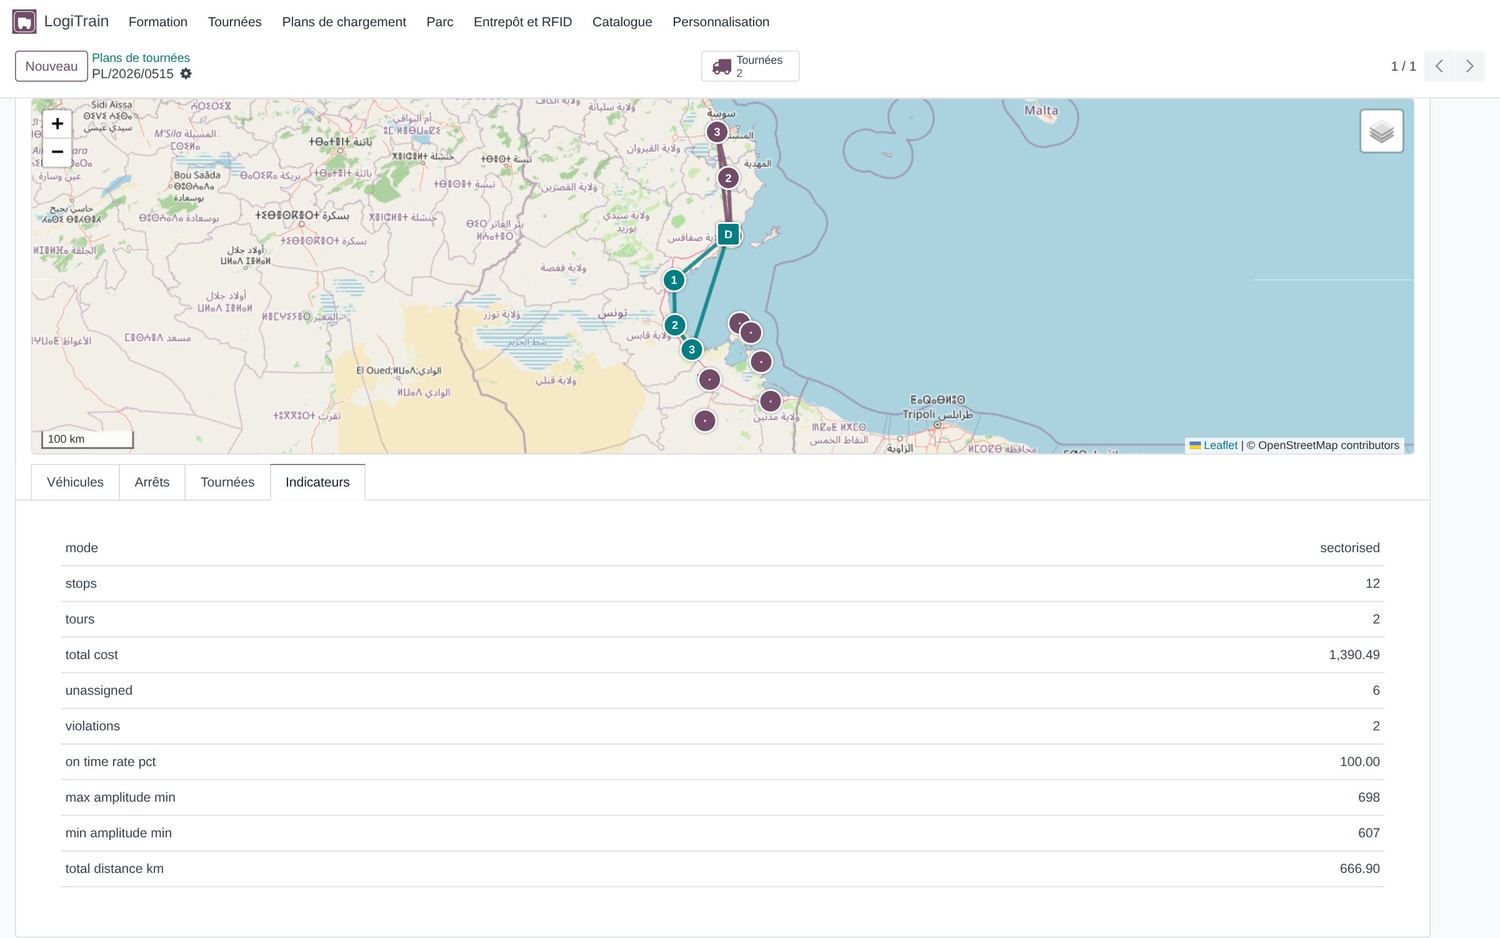Select the teal stop marker numbered 2
The height and width of the screenshot is (938, 1500).
[x=675, y=325]
